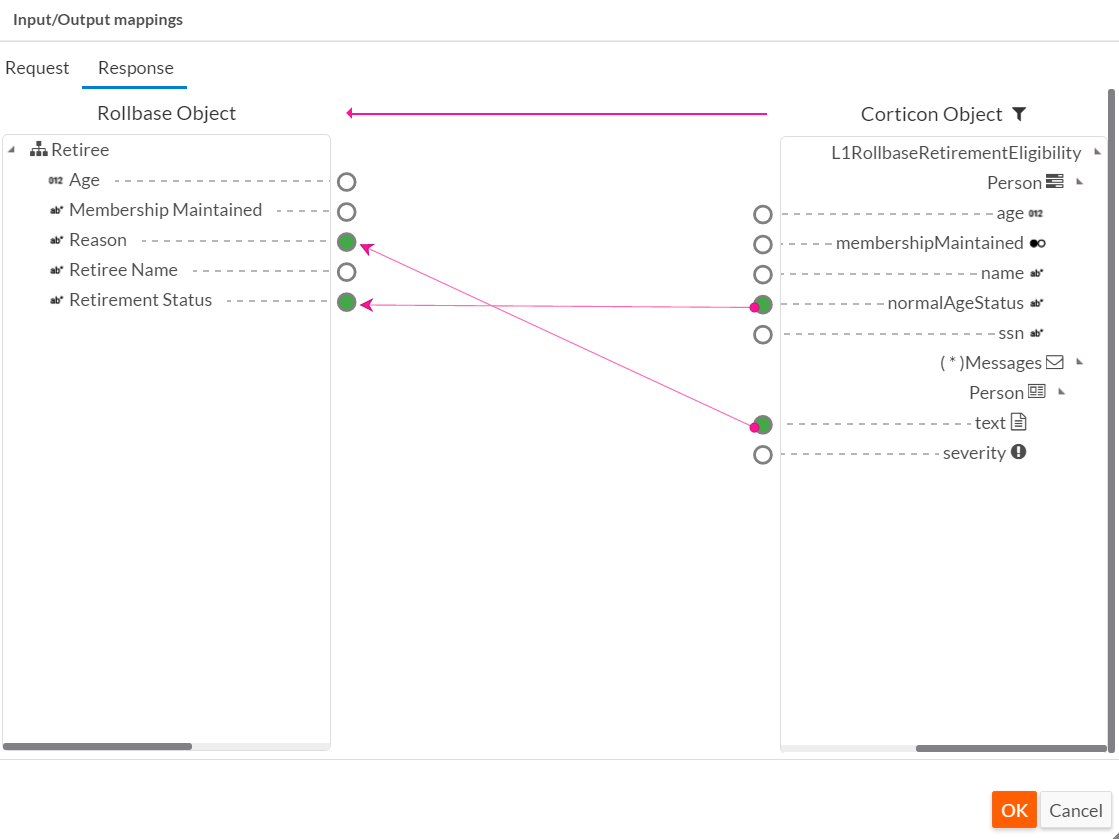Click the boolean icon beside membershipMaintained

[x=1038, y=243]
